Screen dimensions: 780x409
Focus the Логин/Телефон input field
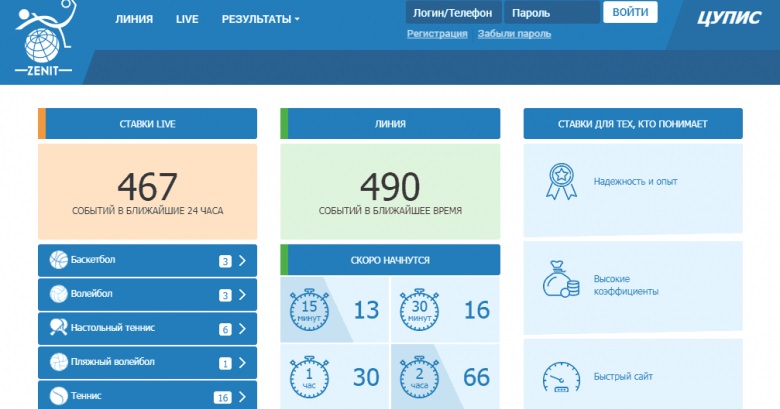450,13
